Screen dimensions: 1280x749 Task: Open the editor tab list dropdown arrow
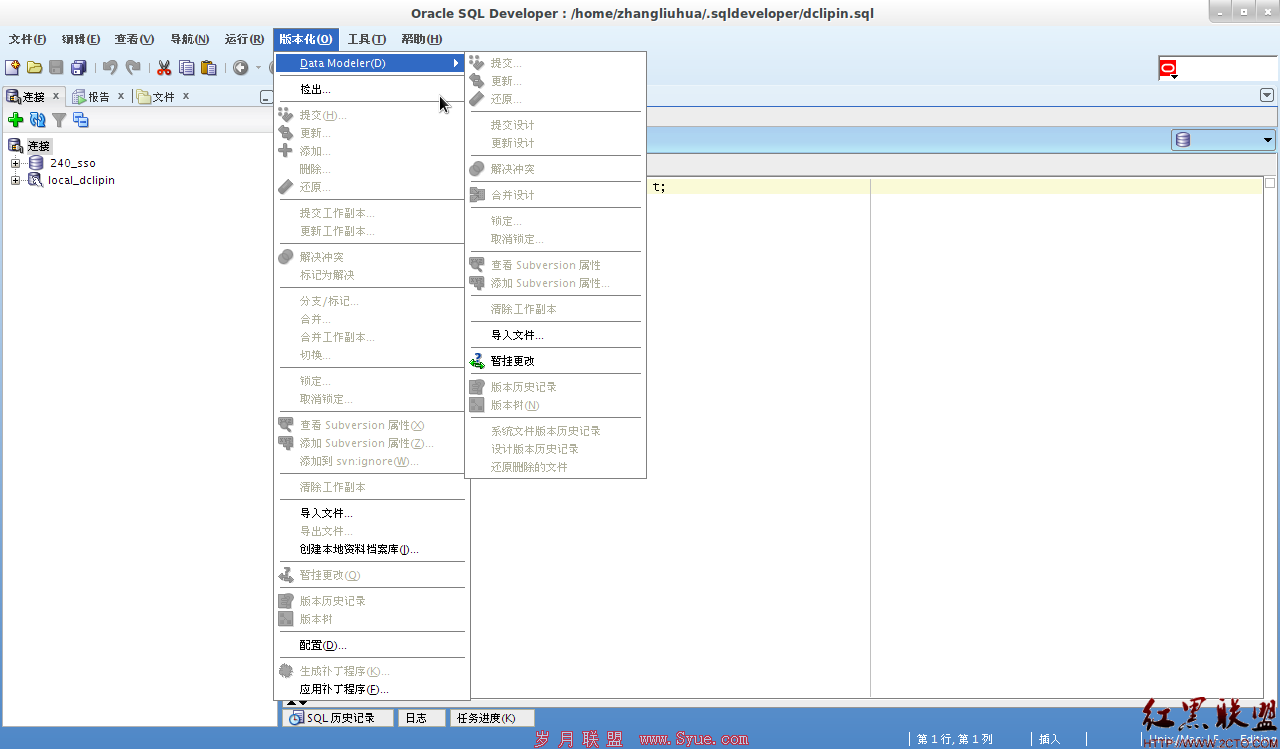(1267, 95)
